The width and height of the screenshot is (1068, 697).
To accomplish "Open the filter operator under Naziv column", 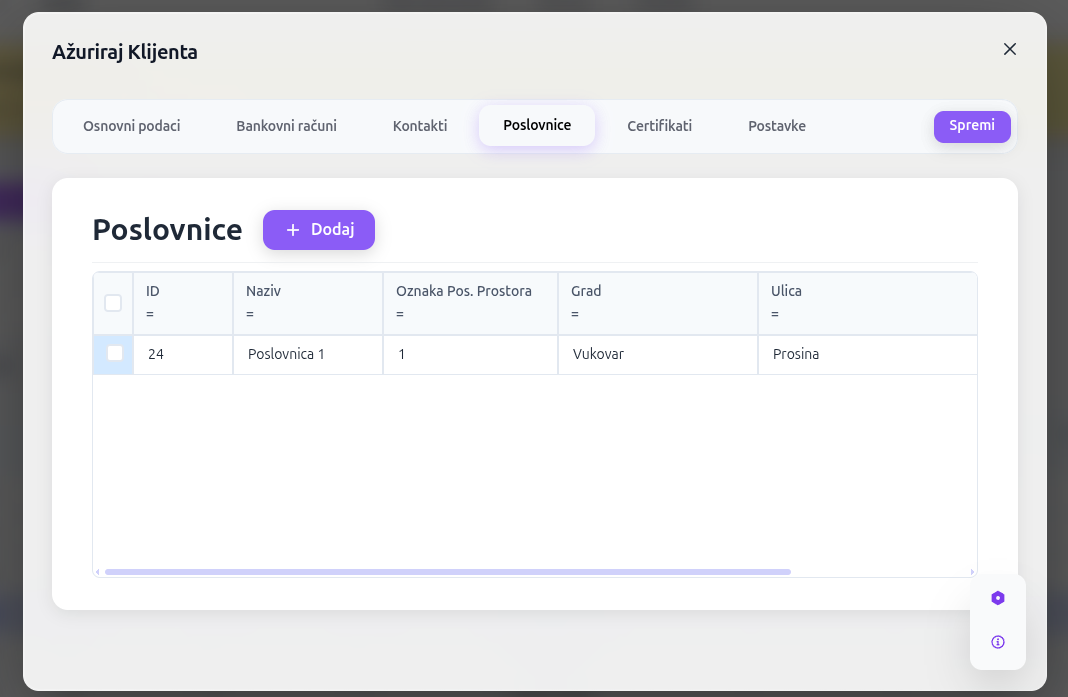I will (250, 314).
